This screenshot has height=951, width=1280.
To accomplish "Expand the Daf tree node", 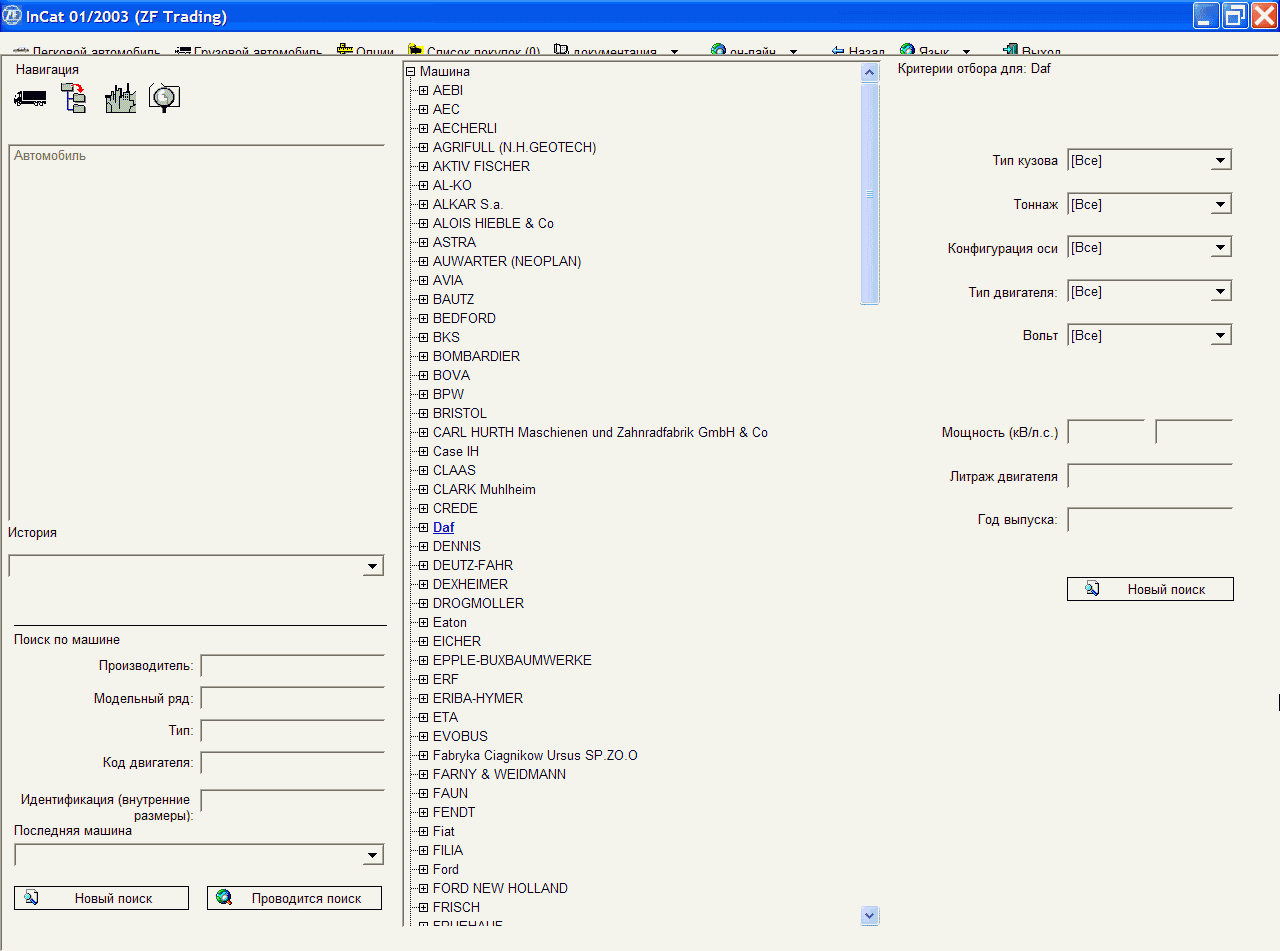I will click(424, 528).
